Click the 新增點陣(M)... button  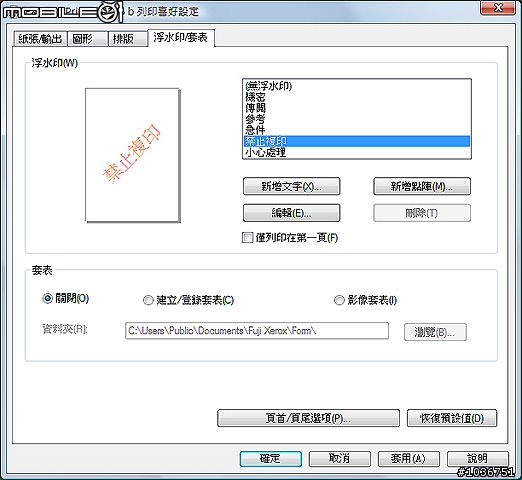pos(422,186)
